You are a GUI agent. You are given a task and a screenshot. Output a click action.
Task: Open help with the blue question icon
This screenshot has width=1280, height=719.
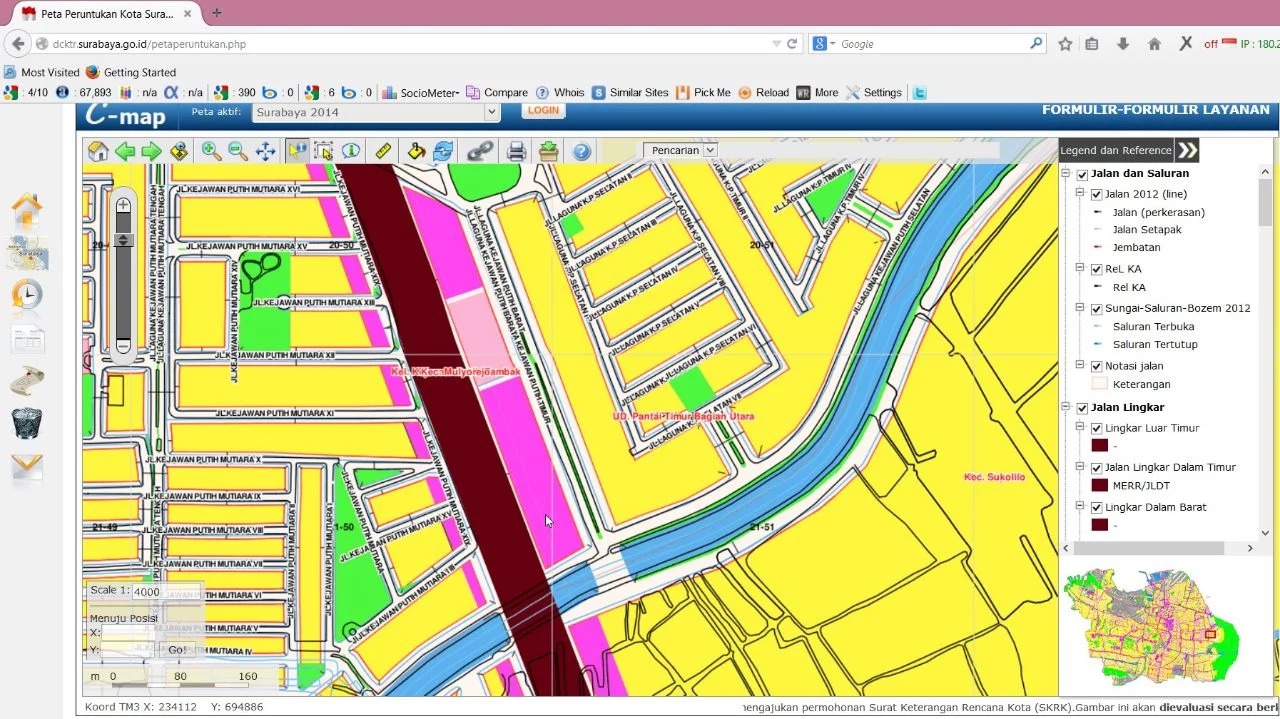click(581, 151)
